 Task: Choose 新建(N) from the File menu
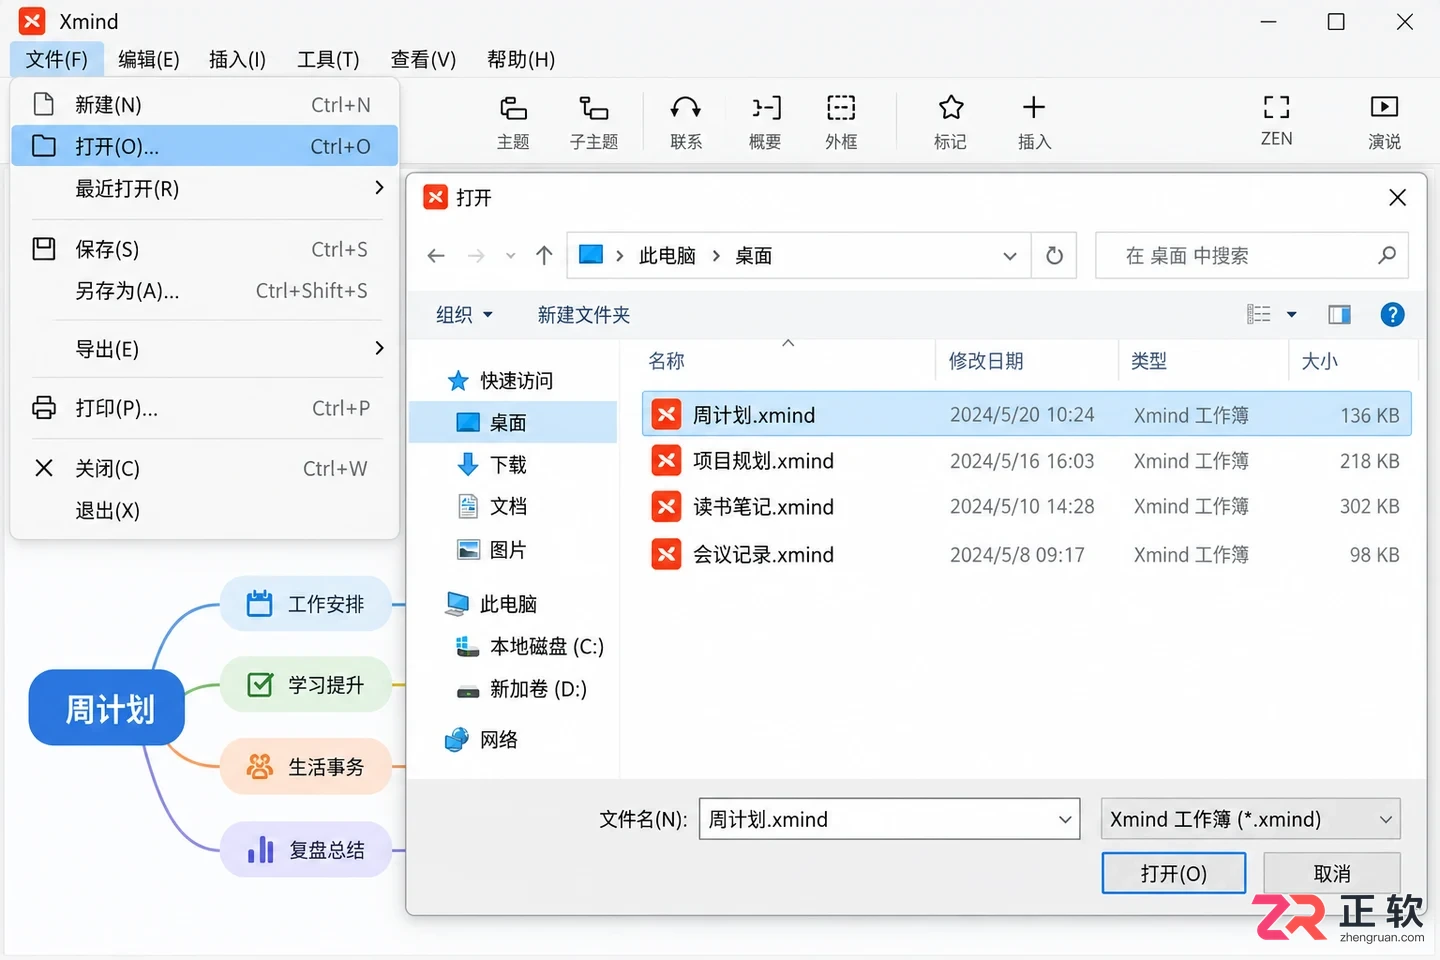204,105
